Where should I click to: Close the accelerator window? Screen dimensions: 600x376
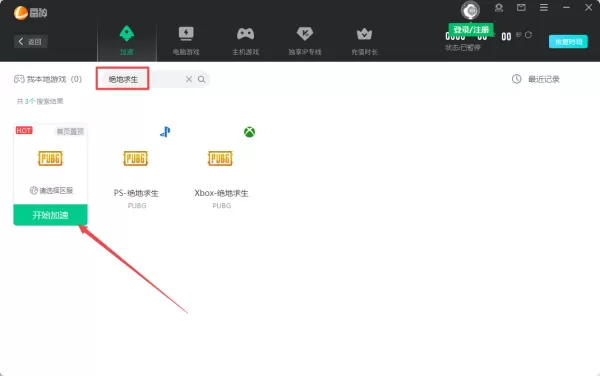589,8
